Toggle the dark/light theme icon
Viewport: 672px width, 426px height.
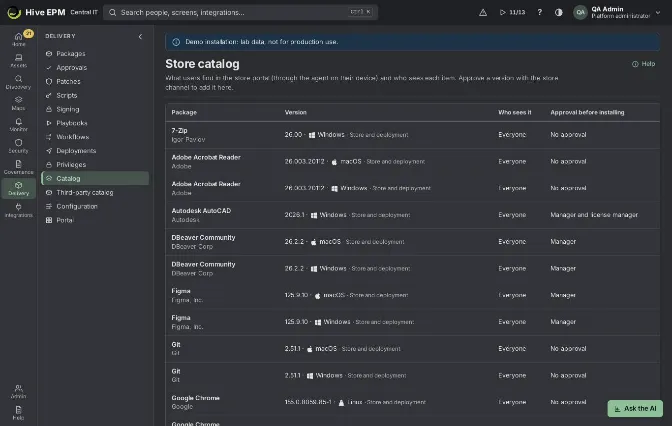[x=558, y=12]
